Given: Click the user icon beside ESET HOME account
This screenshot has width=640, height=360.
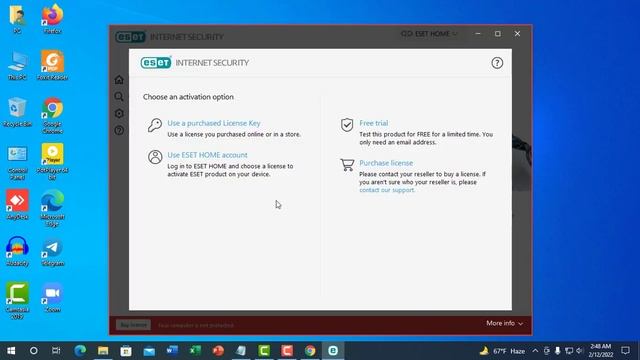Looking at the screenshot, I should tap(155, 157).
